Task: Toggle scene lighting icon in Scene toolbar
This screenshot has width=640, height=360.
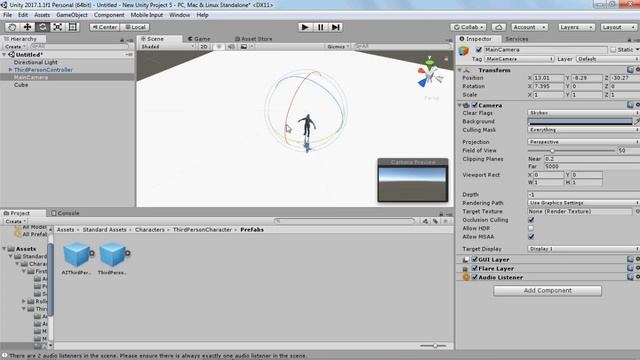Action: pyautogui.click(x=219, y=47)
